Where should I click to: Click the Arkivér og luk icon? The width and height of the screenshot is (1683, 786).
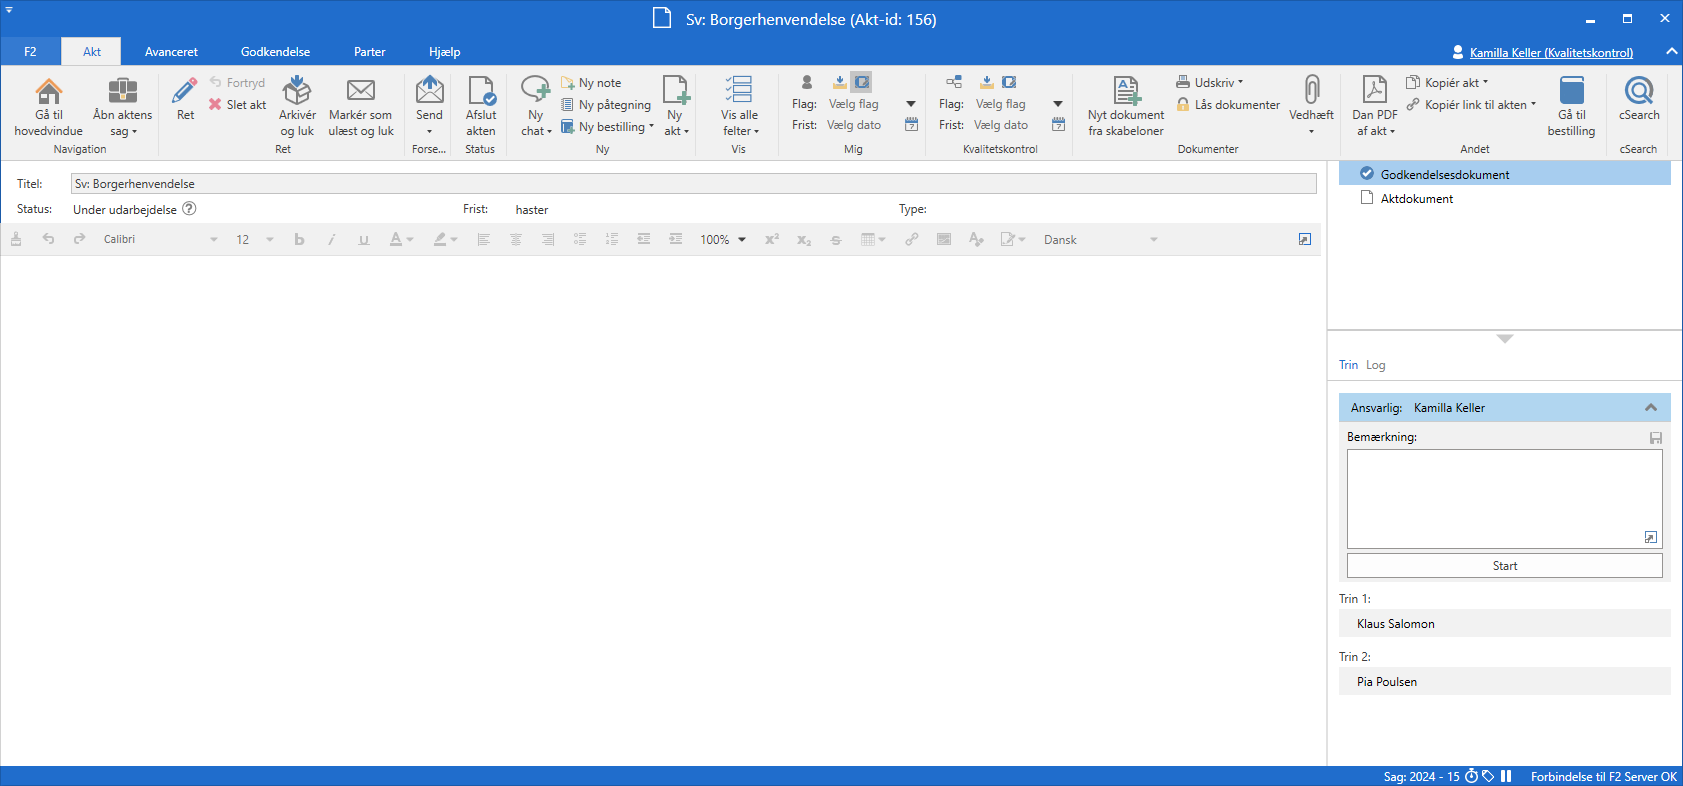297,92
